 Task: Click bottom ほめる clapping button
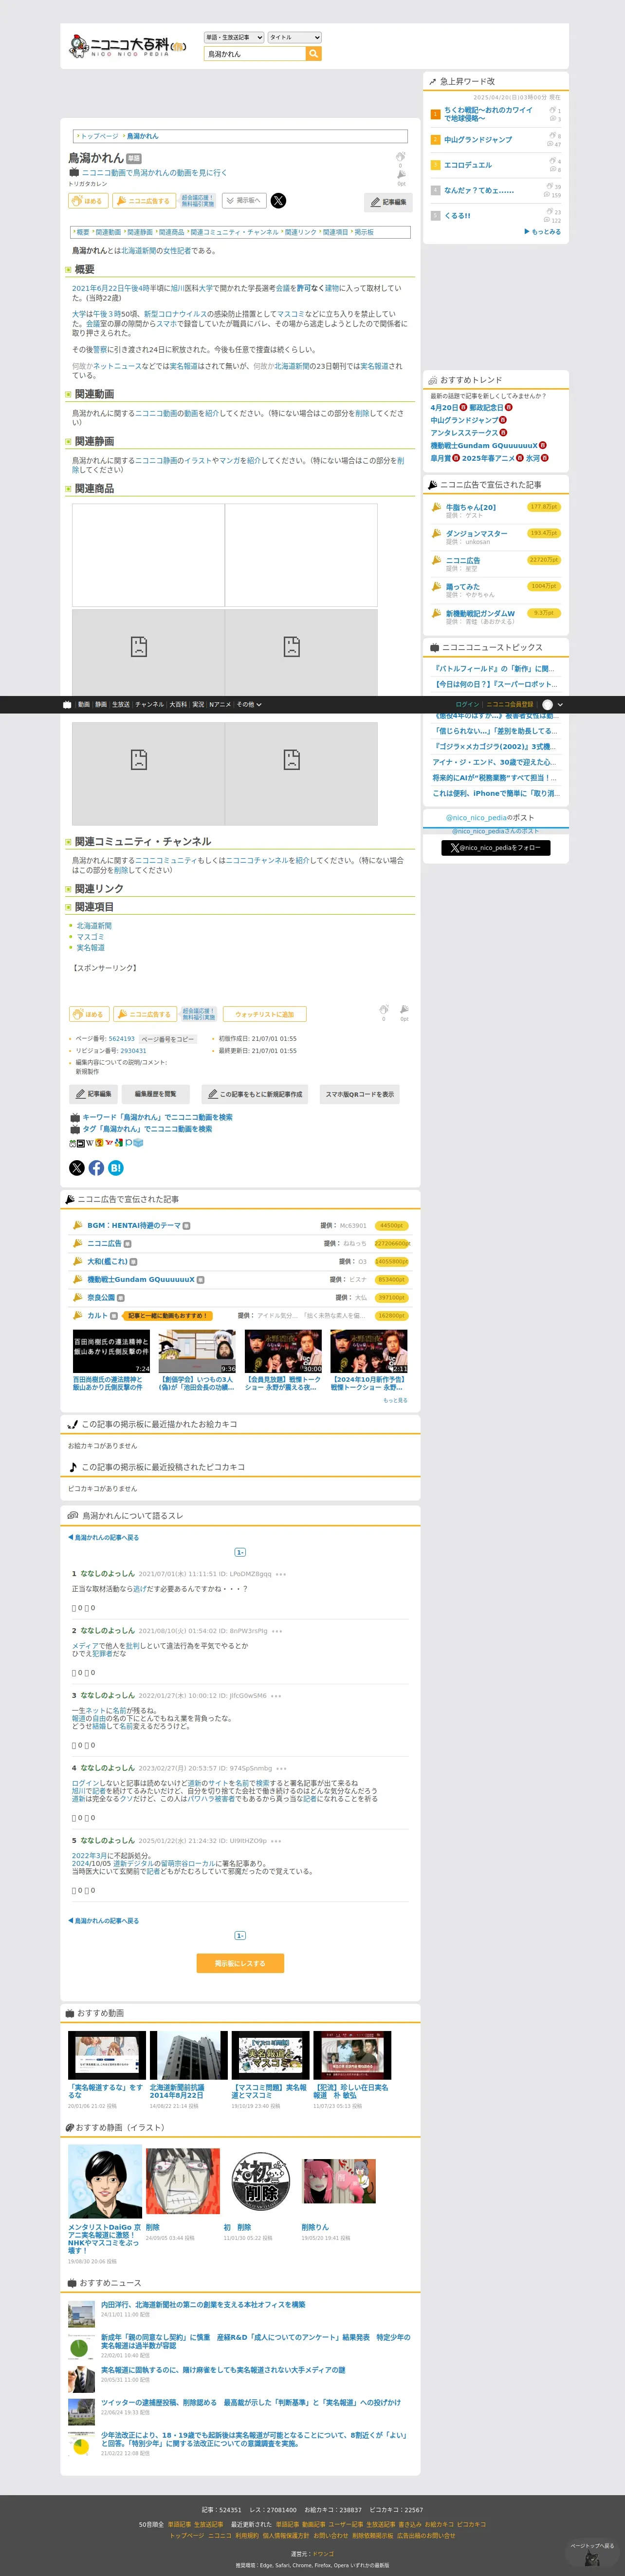[89, 1014]
